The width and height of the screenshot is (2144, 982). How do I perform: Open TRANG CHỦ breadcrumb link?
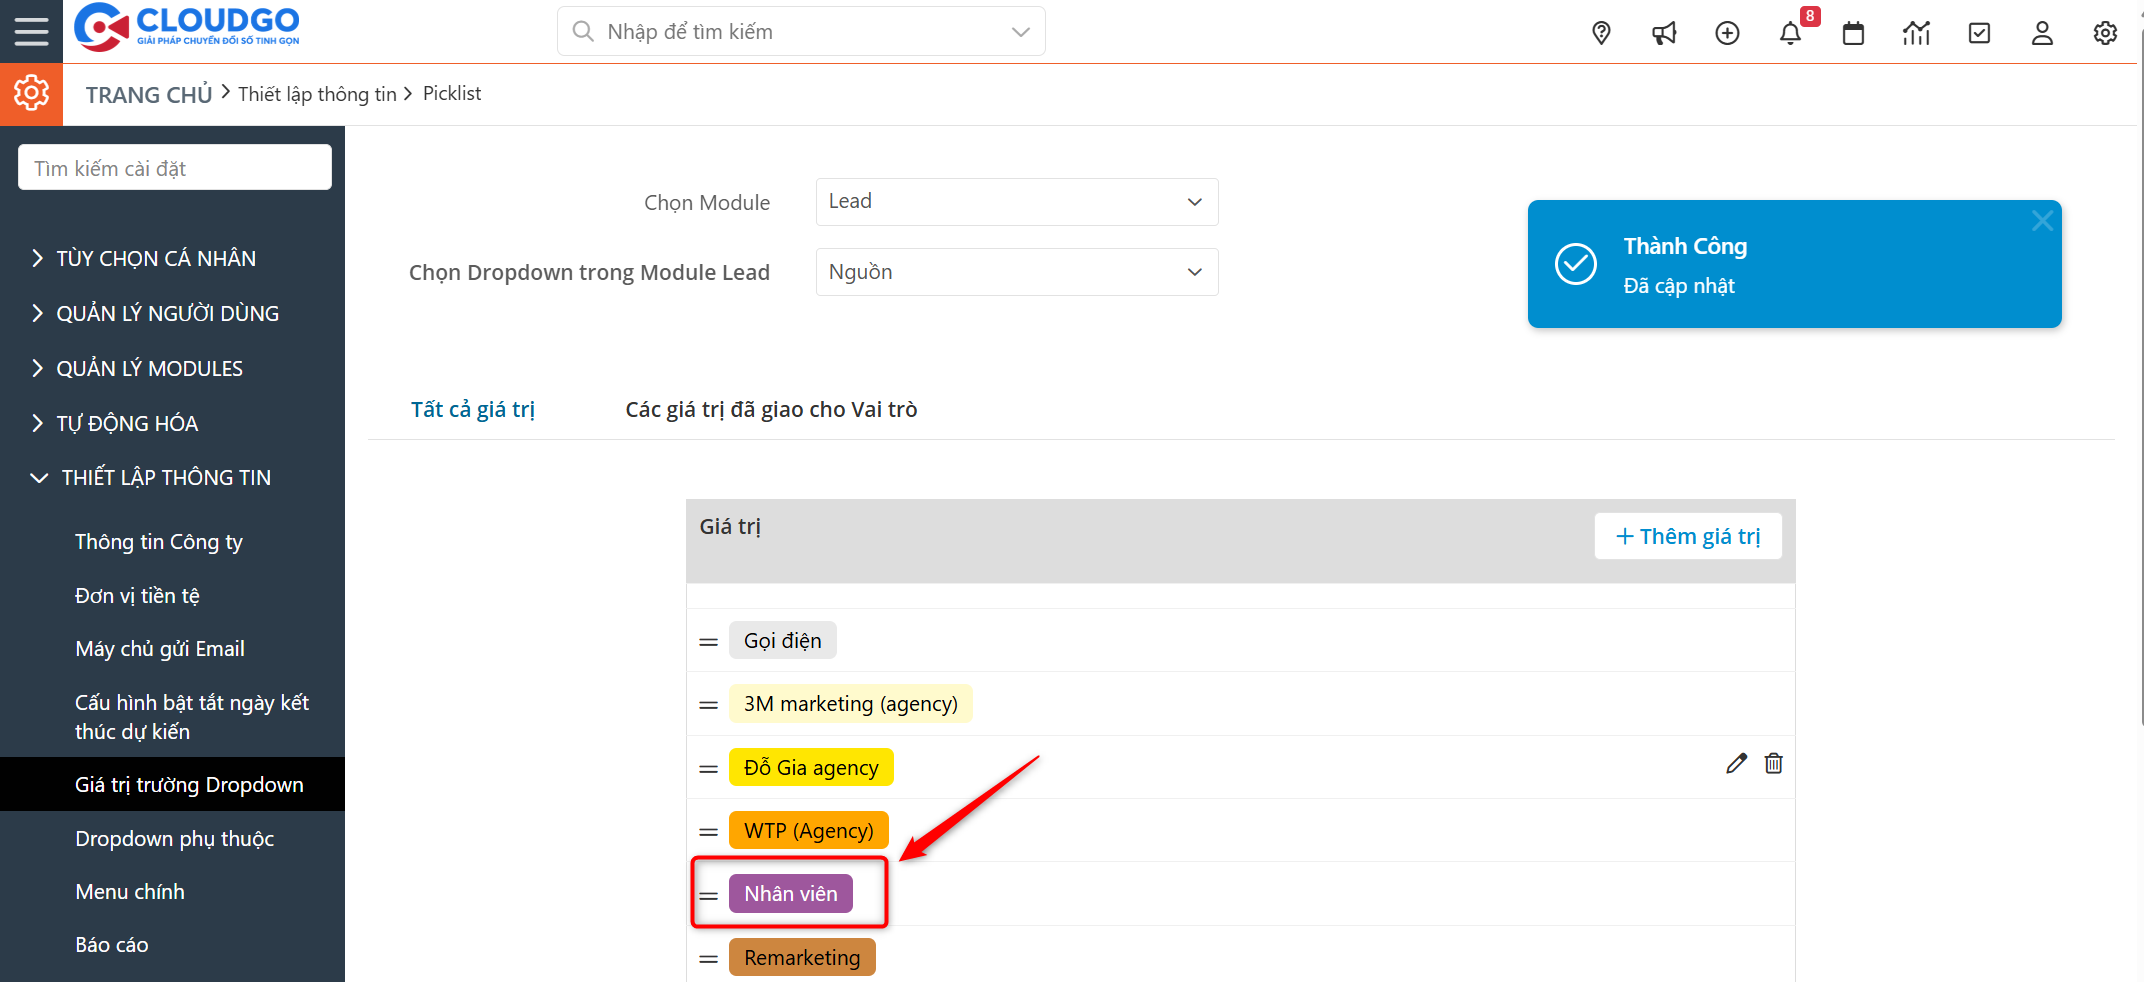pyautogui.click(x=148, y=93)
